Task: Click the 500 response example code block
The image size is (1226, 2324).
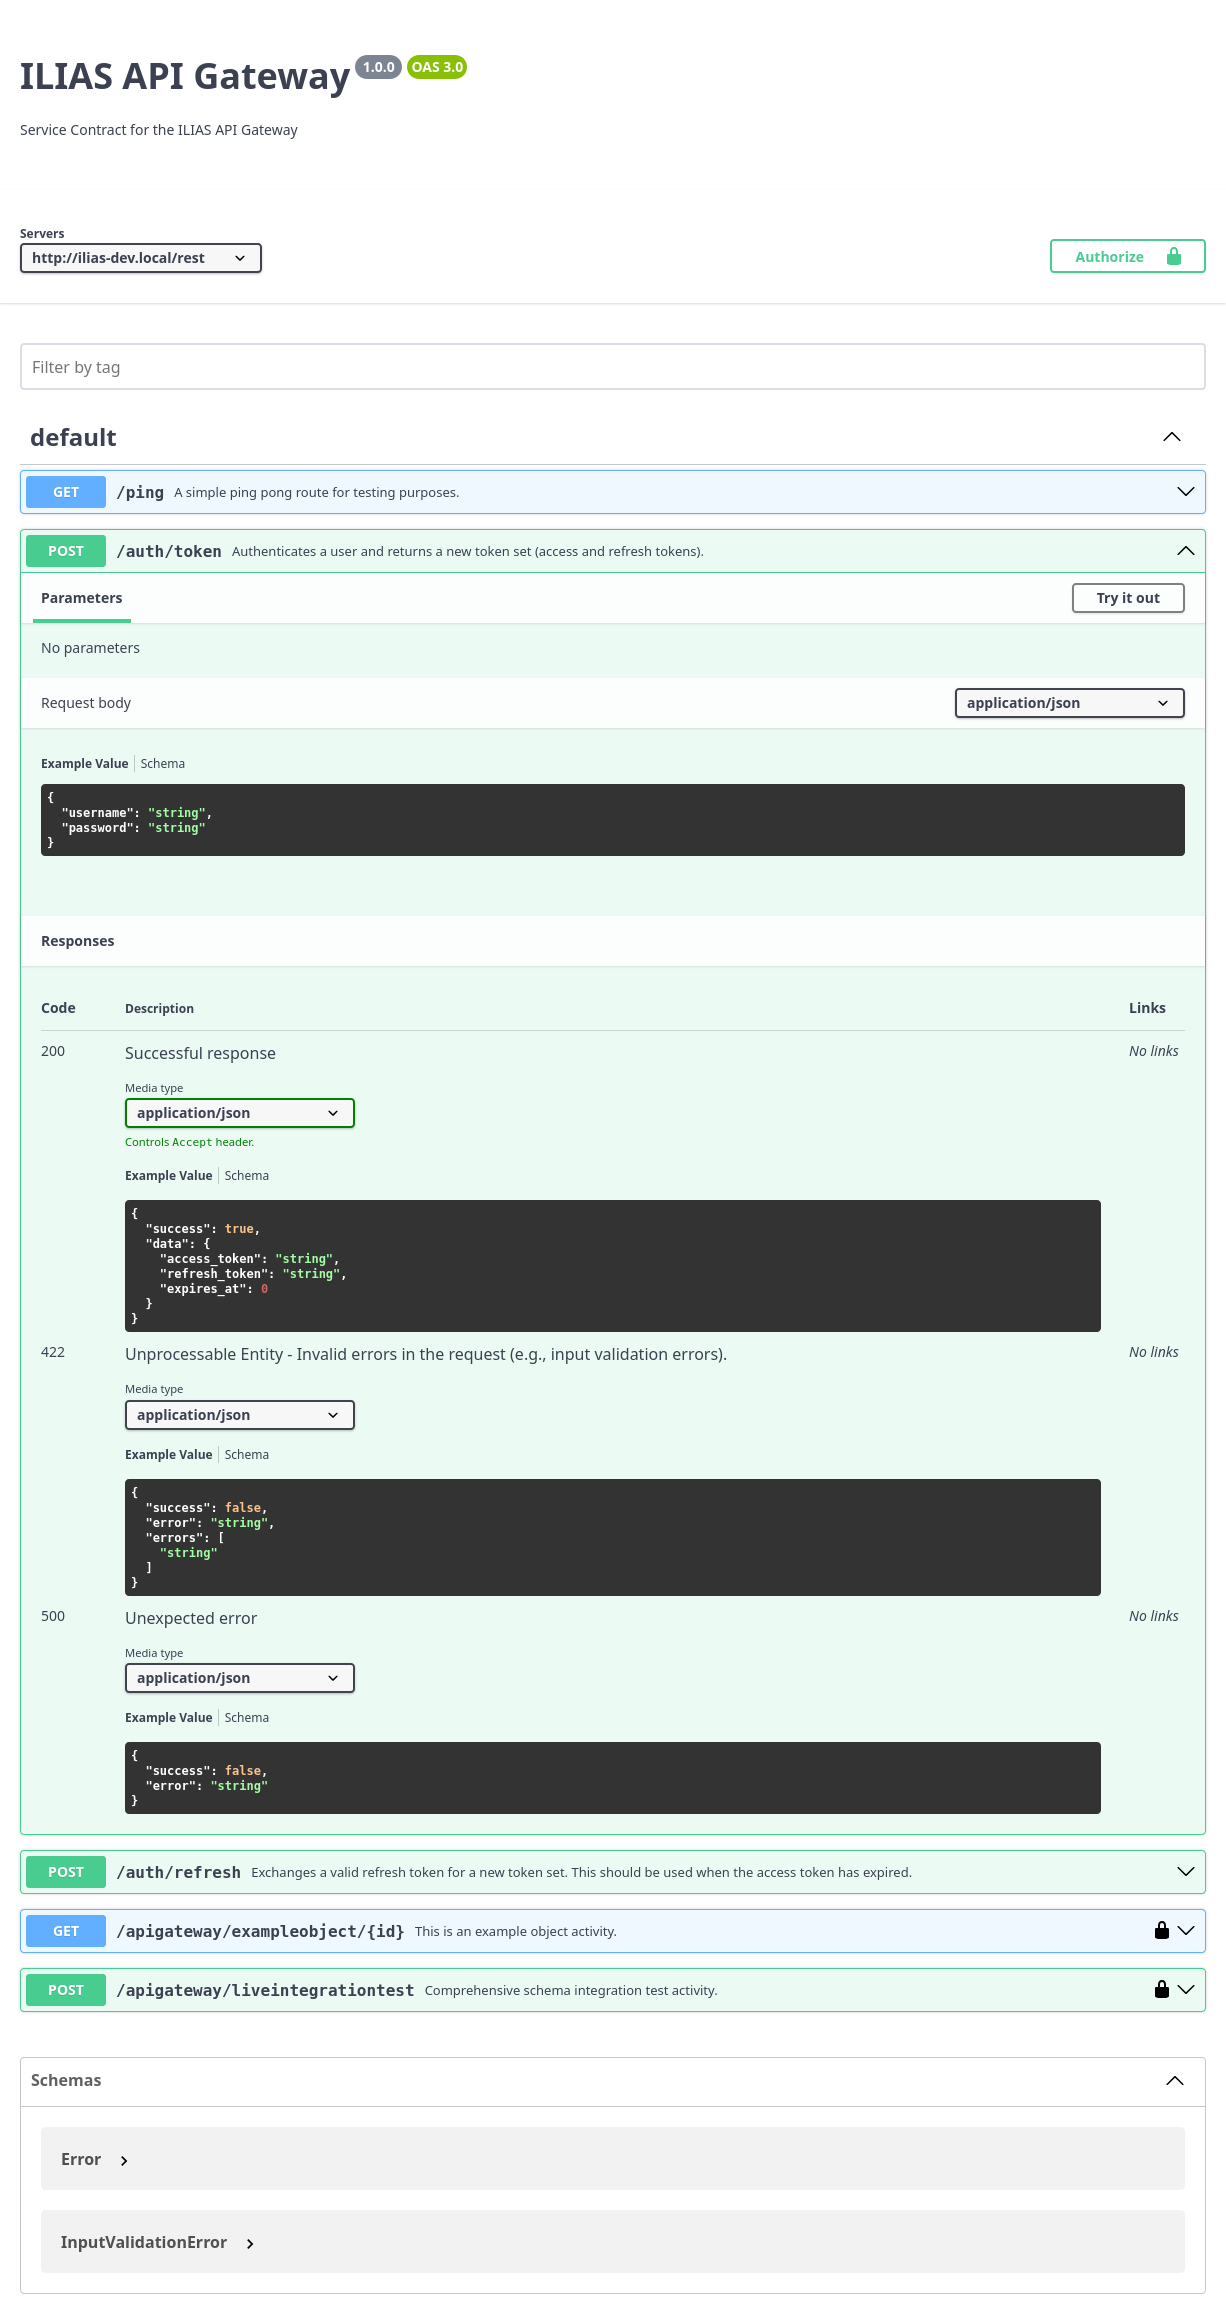Action: point(613,1778)
